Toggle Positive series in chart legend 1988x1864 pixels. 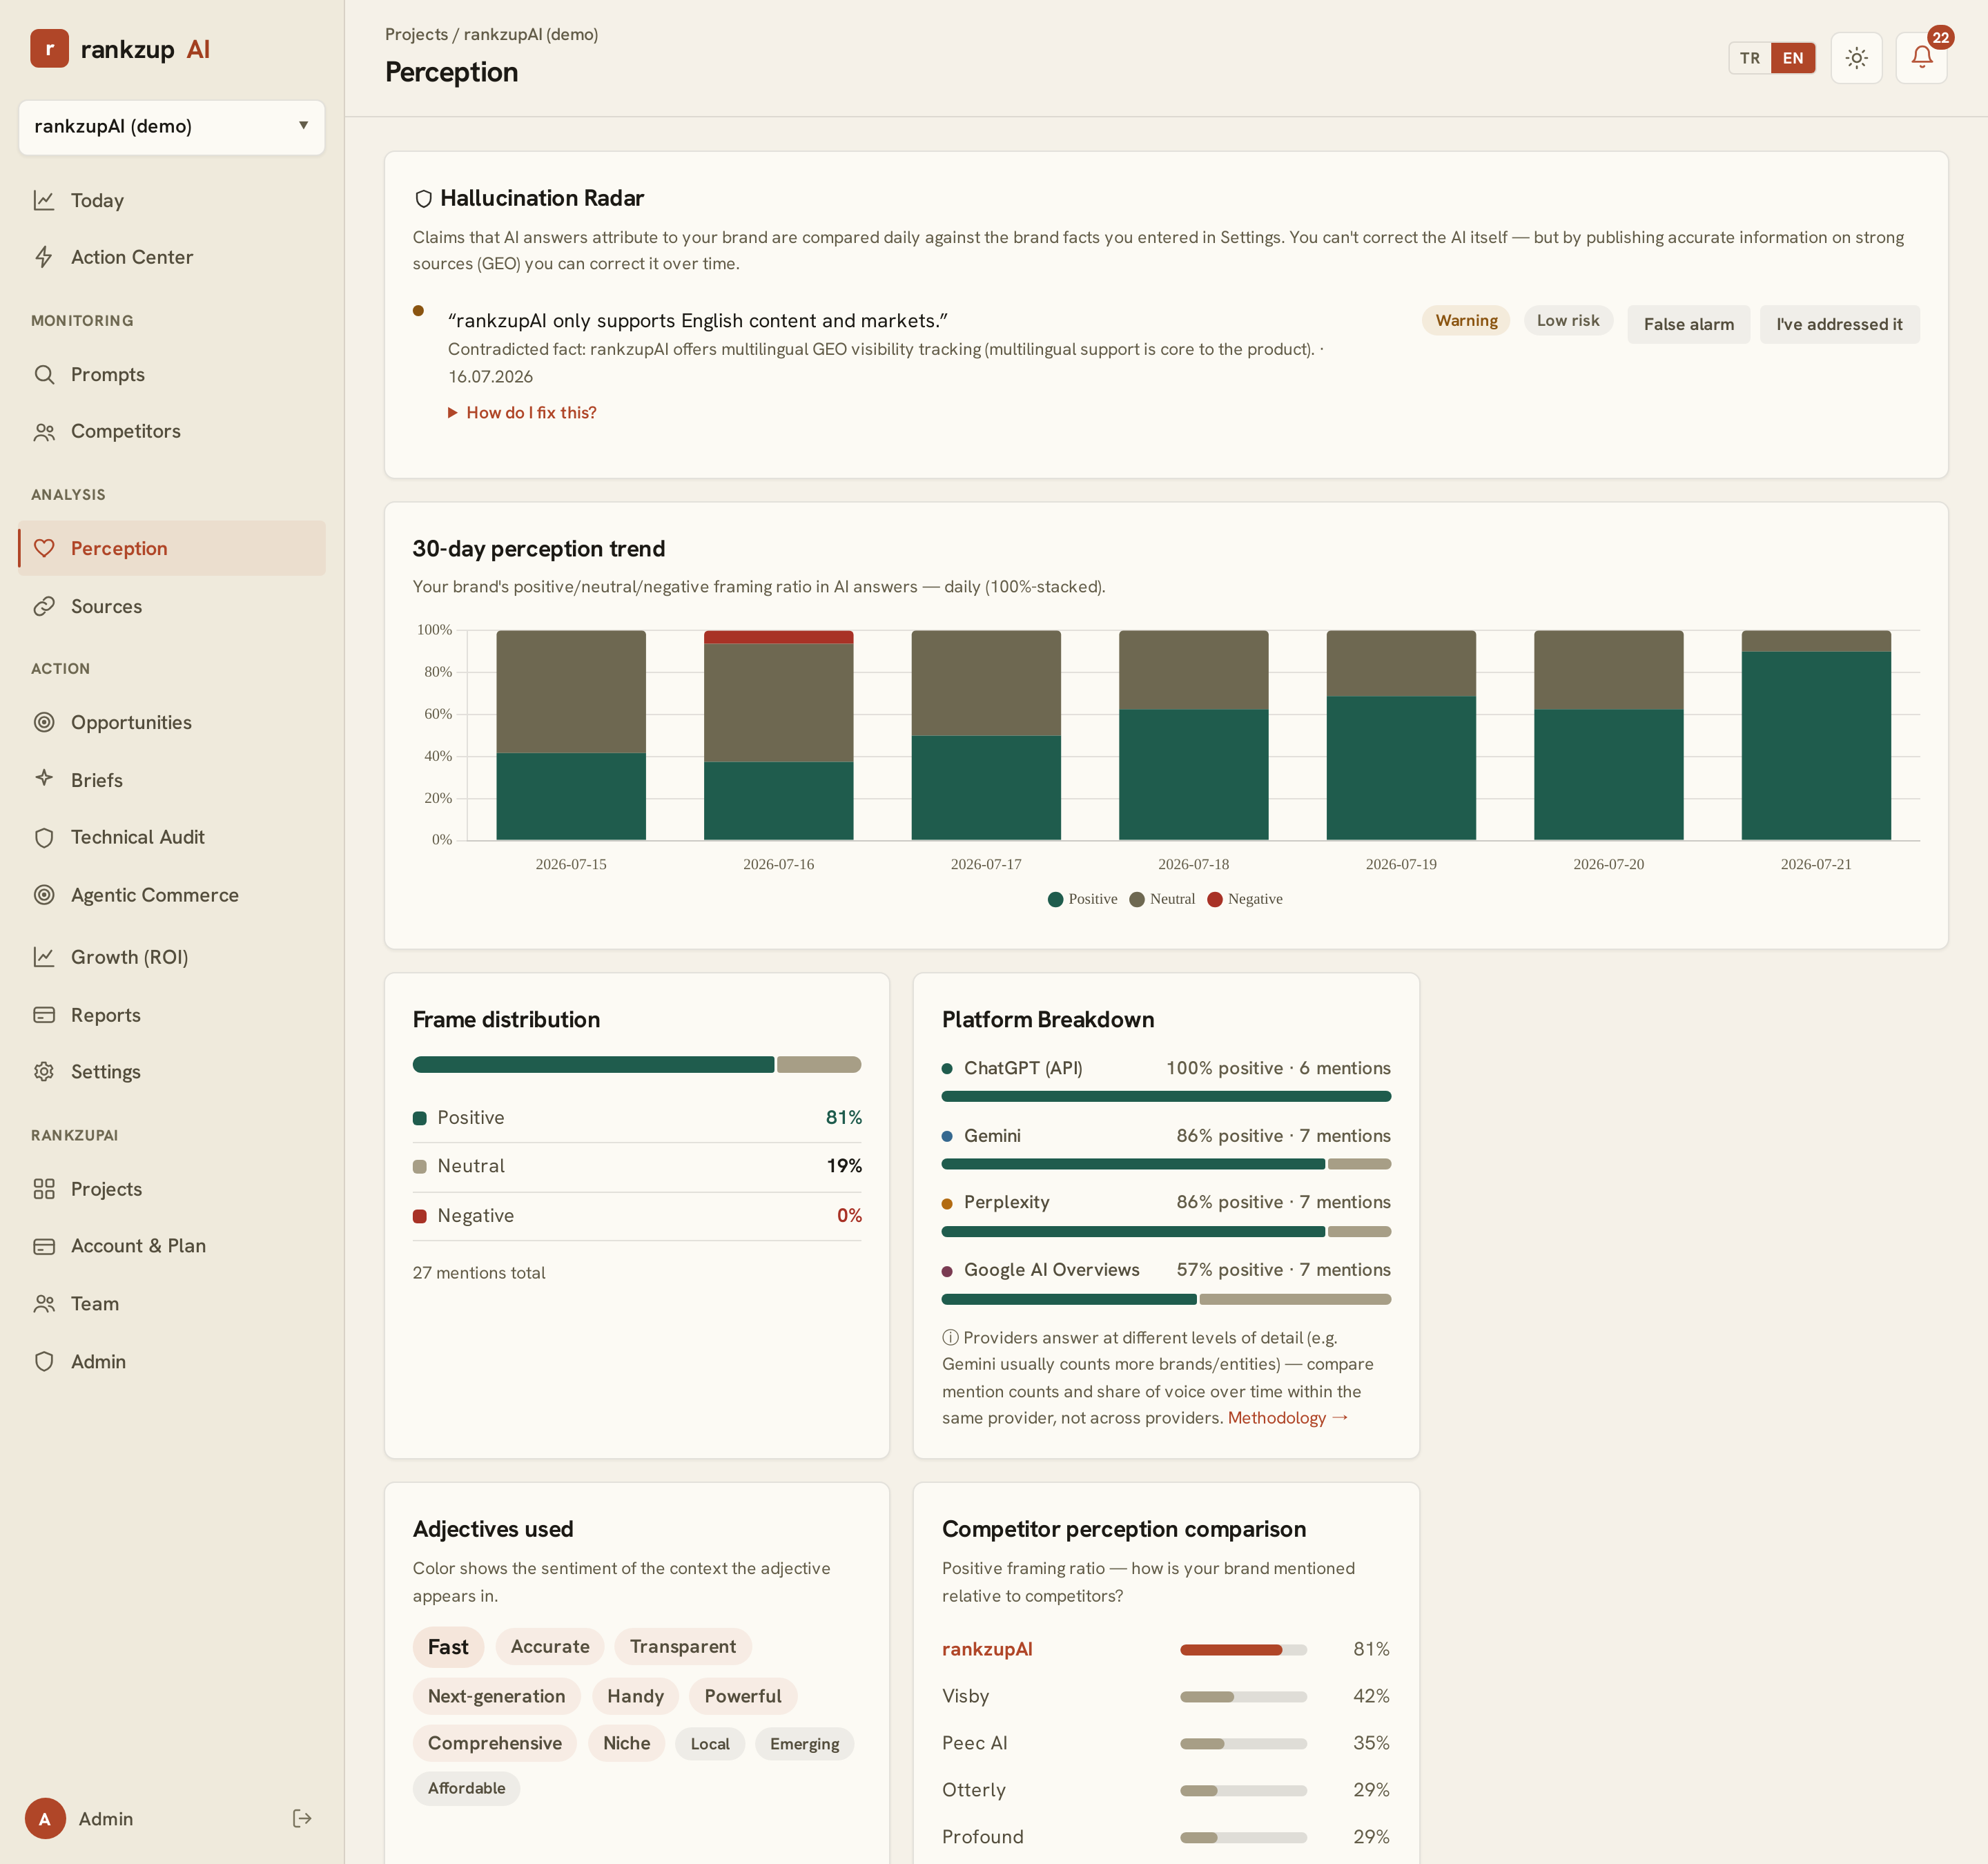point(1082,899)
